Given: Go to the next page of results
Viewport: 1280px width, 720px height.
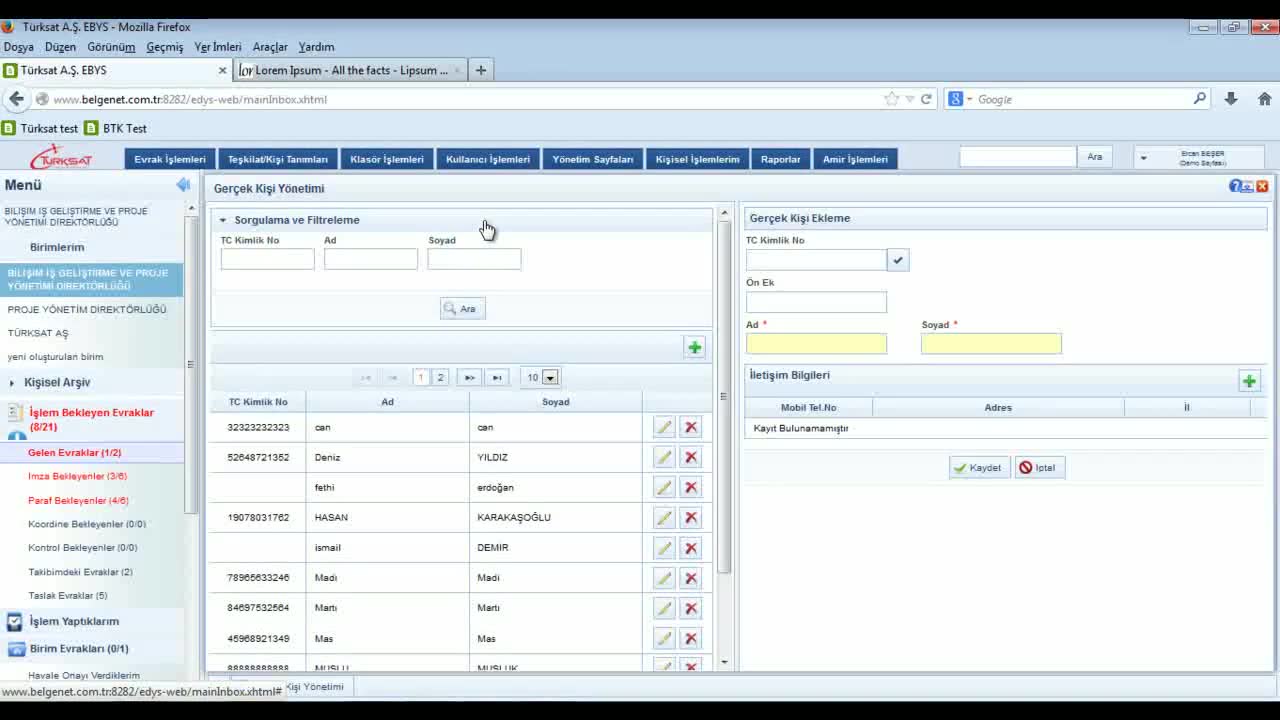Looking at the screenshot, I should click(x=469, y=377).
